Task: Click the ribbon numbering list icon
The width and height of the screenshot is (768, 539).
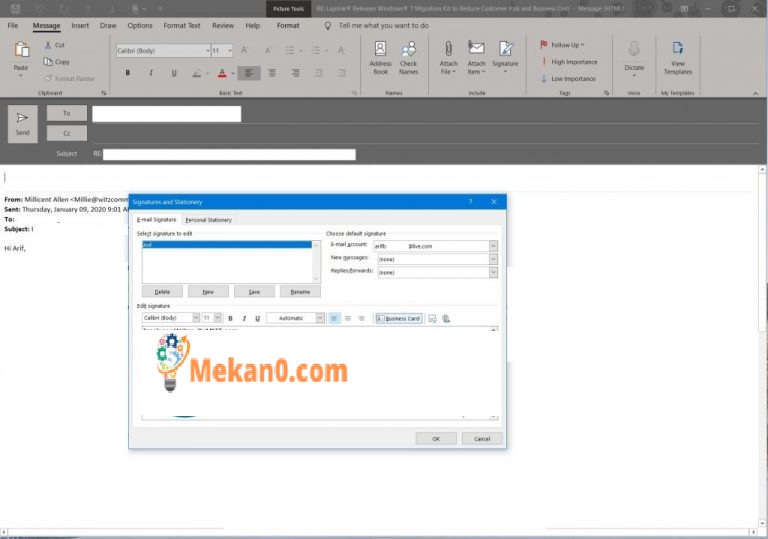Action: point(316,50)
